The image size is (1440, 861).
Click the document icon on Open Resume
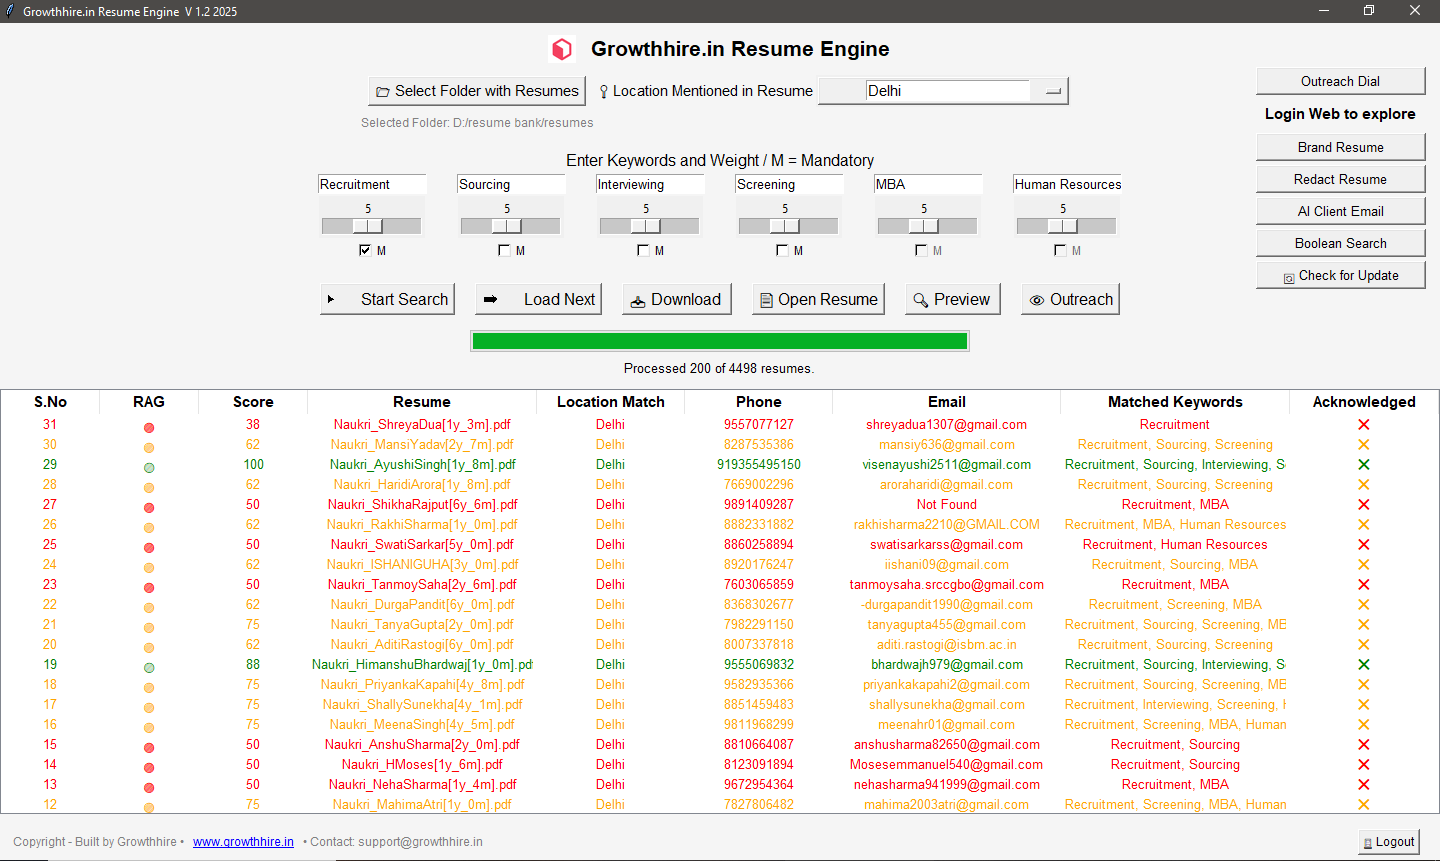(x=766, y=300)
